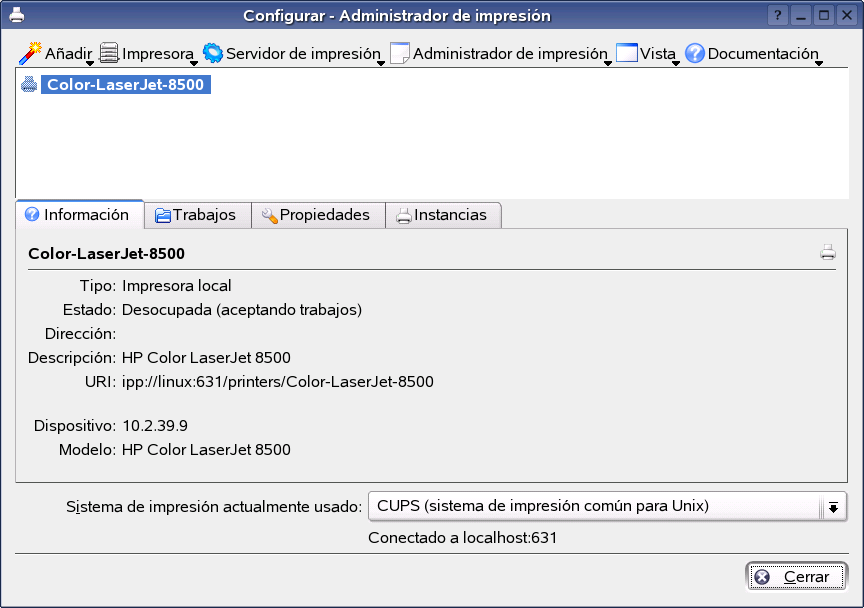Click the Documentación help icon
Viewport: 864px width, 608px height.
(x=695, y=53)
